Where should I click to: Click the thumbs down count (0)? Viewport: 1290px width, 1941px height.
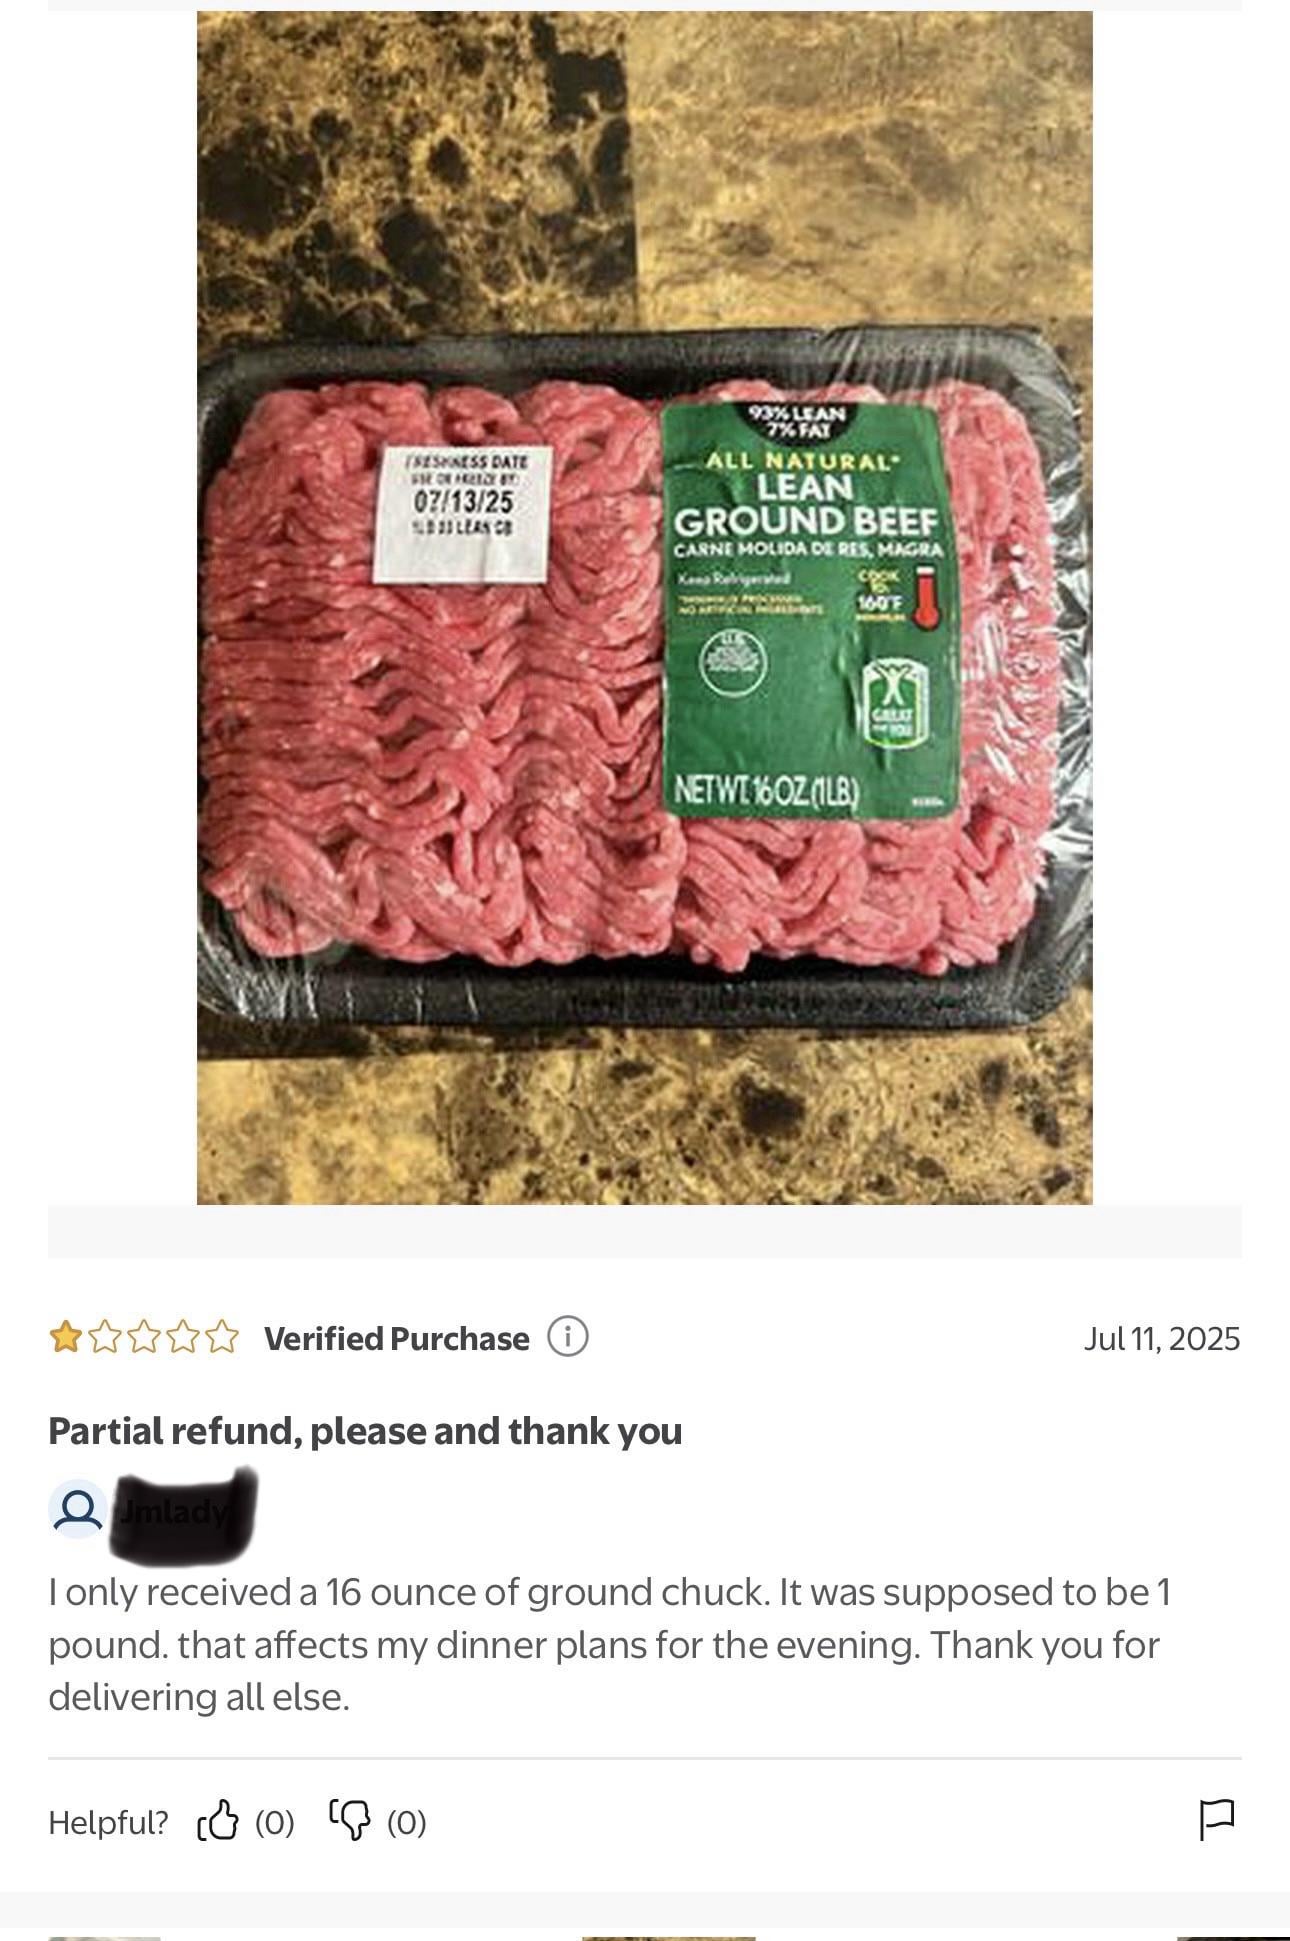tap(407, 1822)
